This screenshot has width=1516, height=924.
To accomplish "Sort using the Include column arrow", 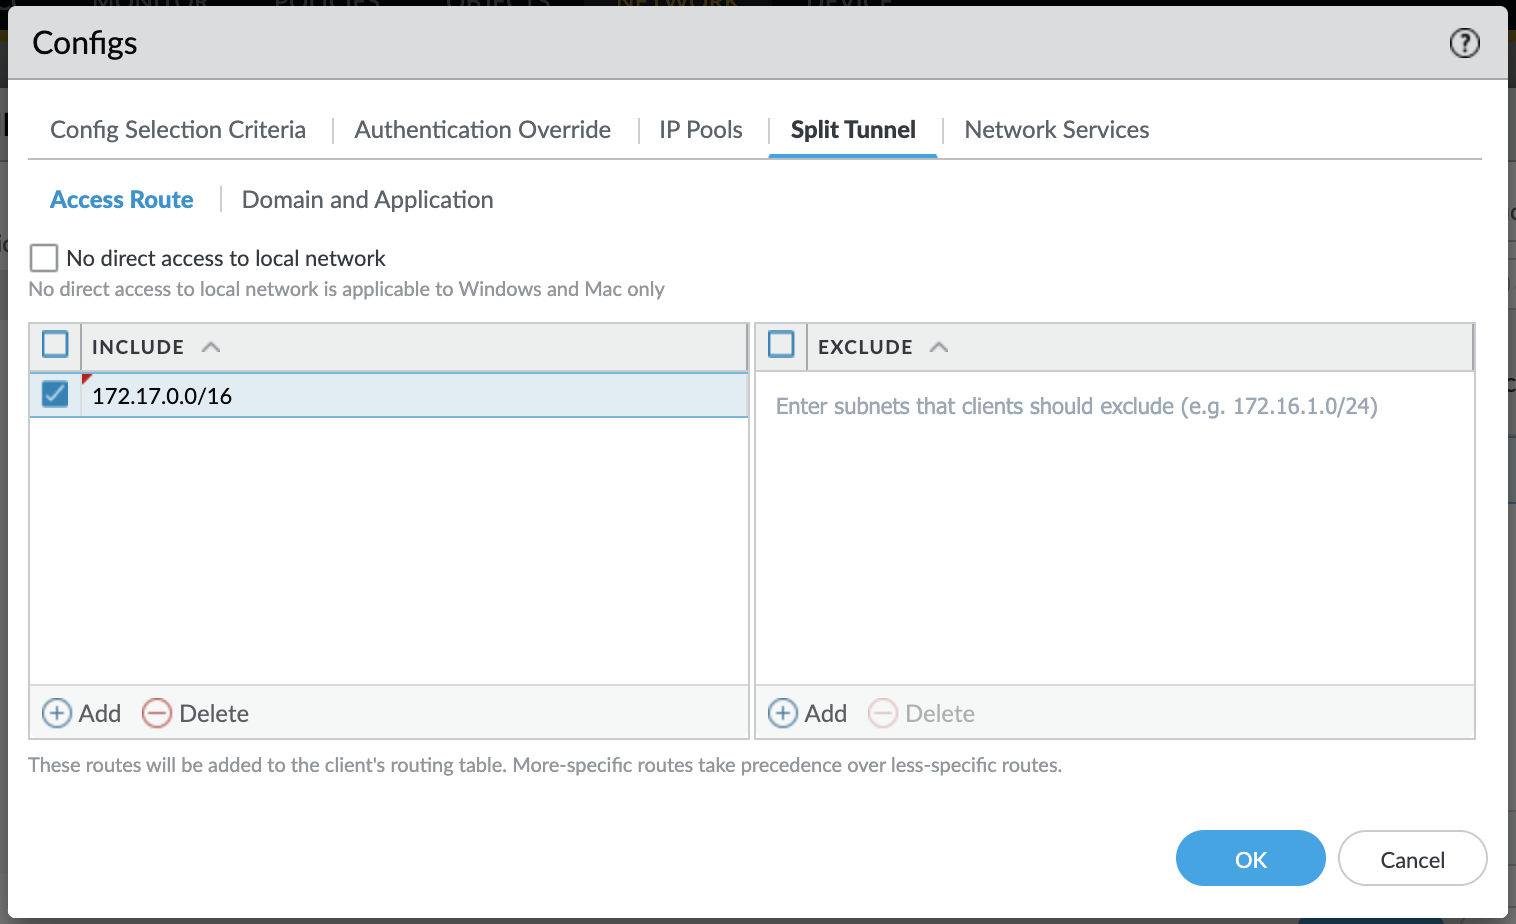I will (211, 347).
